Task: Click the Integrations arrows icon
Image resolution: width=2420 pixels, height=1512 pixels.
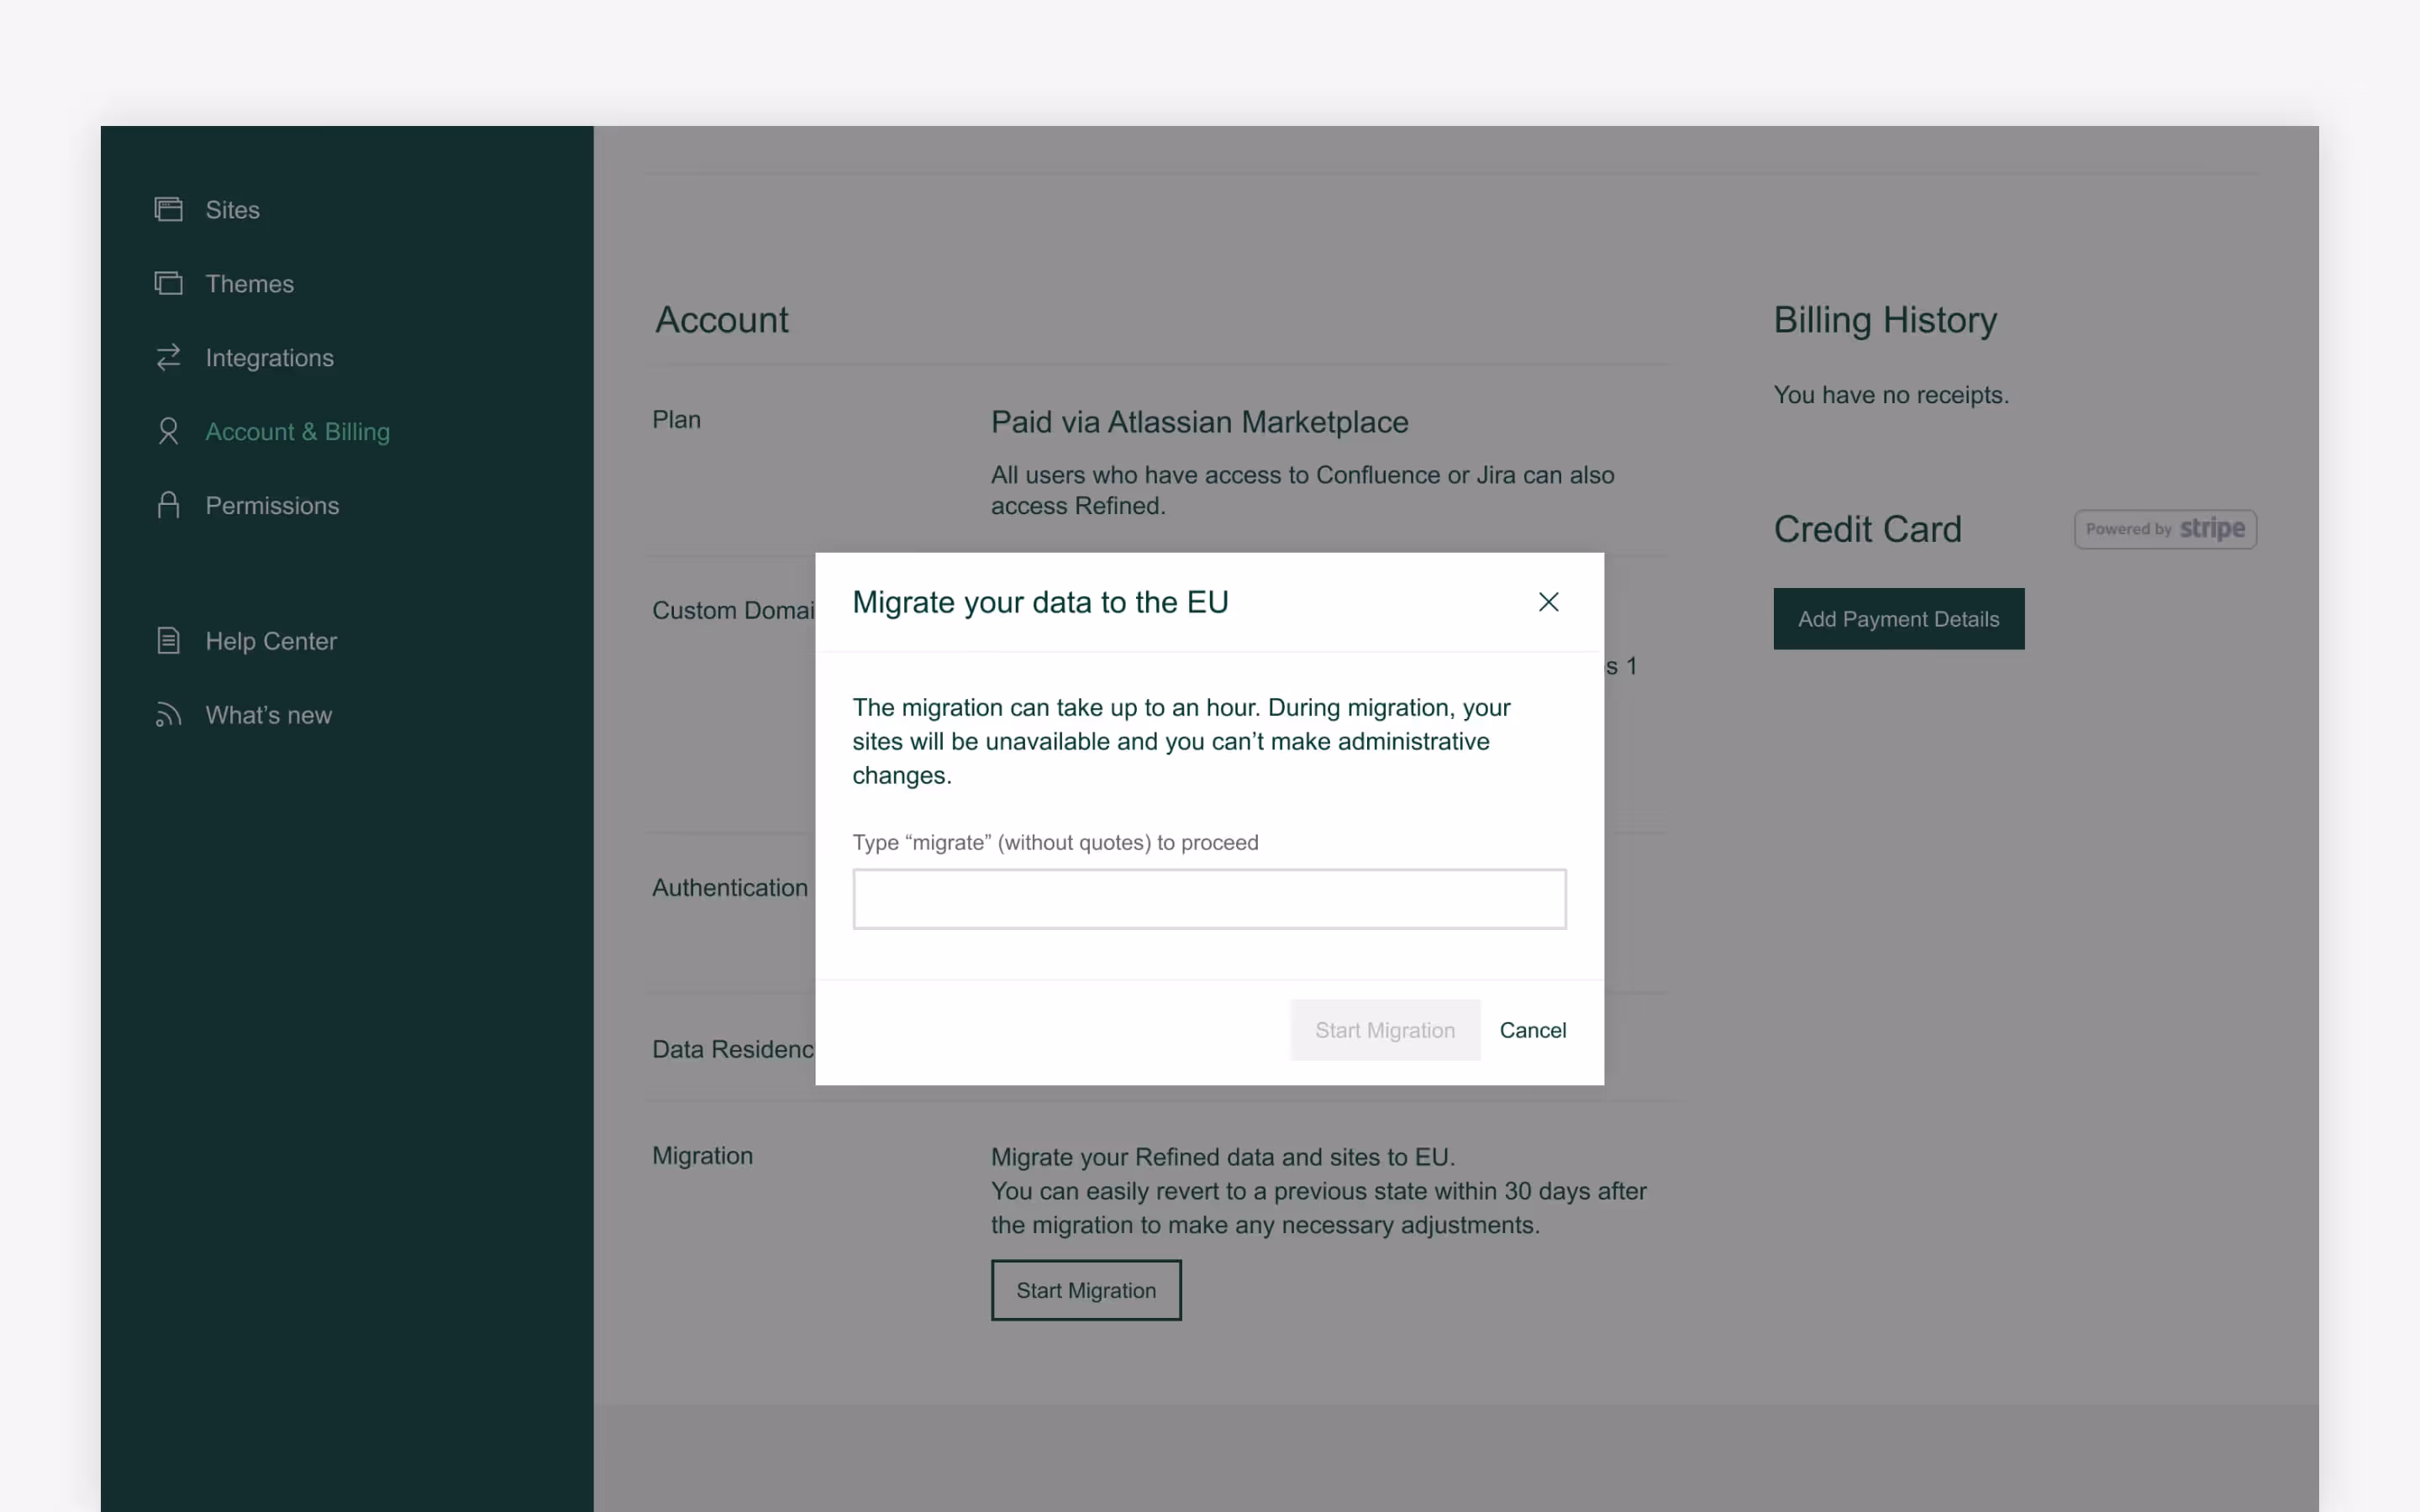Action: click(168, 357)
